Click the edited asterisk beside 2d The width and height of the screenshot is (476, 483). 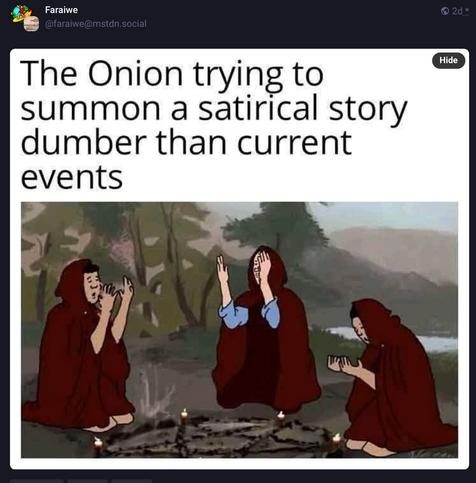pos(467,10)
